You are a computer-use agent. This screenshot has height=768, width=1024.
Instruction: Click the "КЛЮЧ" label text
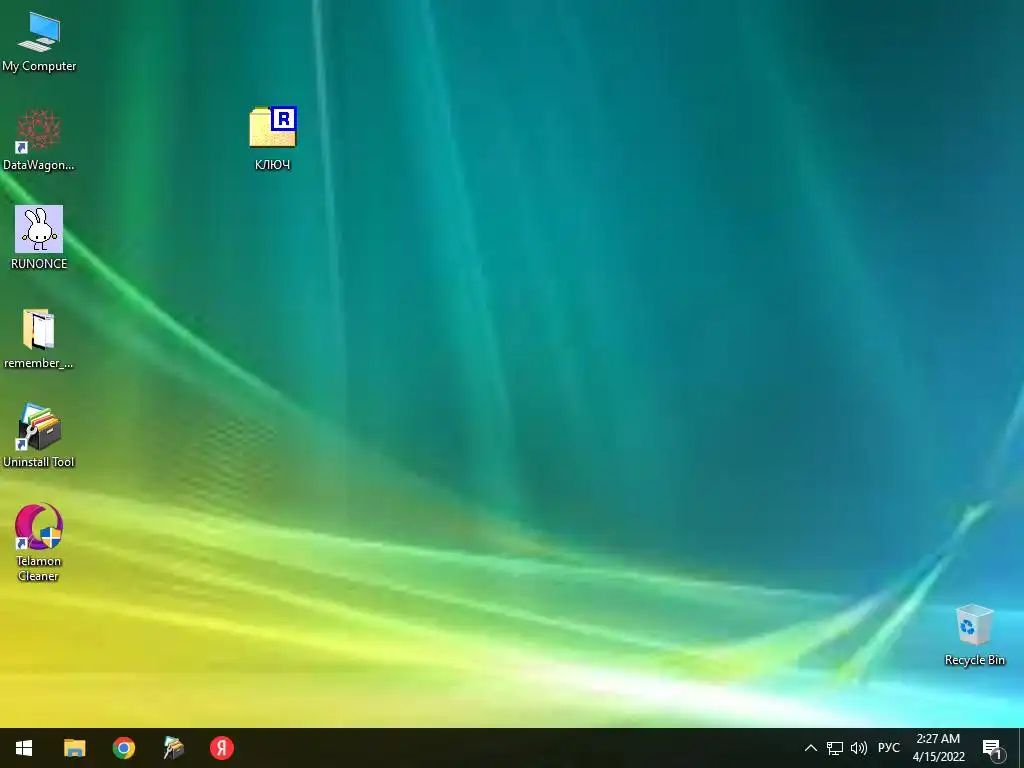coord(272,165)
